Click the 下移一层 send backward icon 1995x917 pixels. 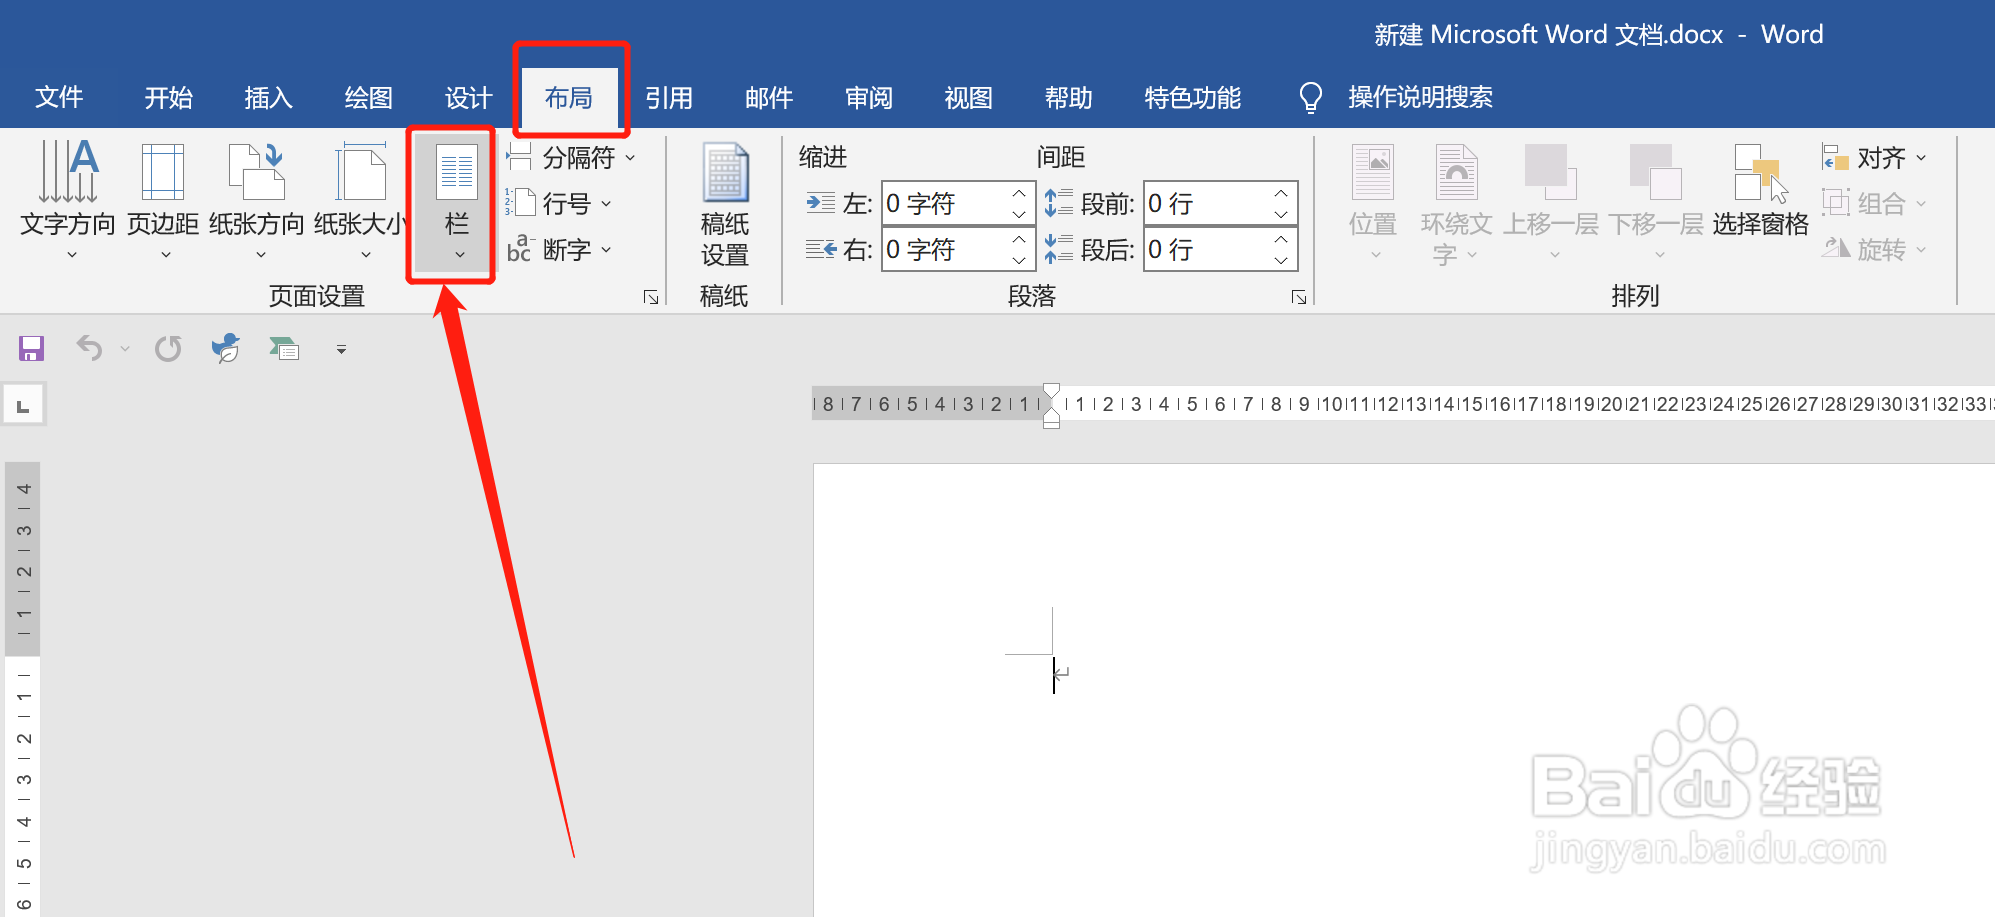pyautogui.click(x=1656, y=200)
